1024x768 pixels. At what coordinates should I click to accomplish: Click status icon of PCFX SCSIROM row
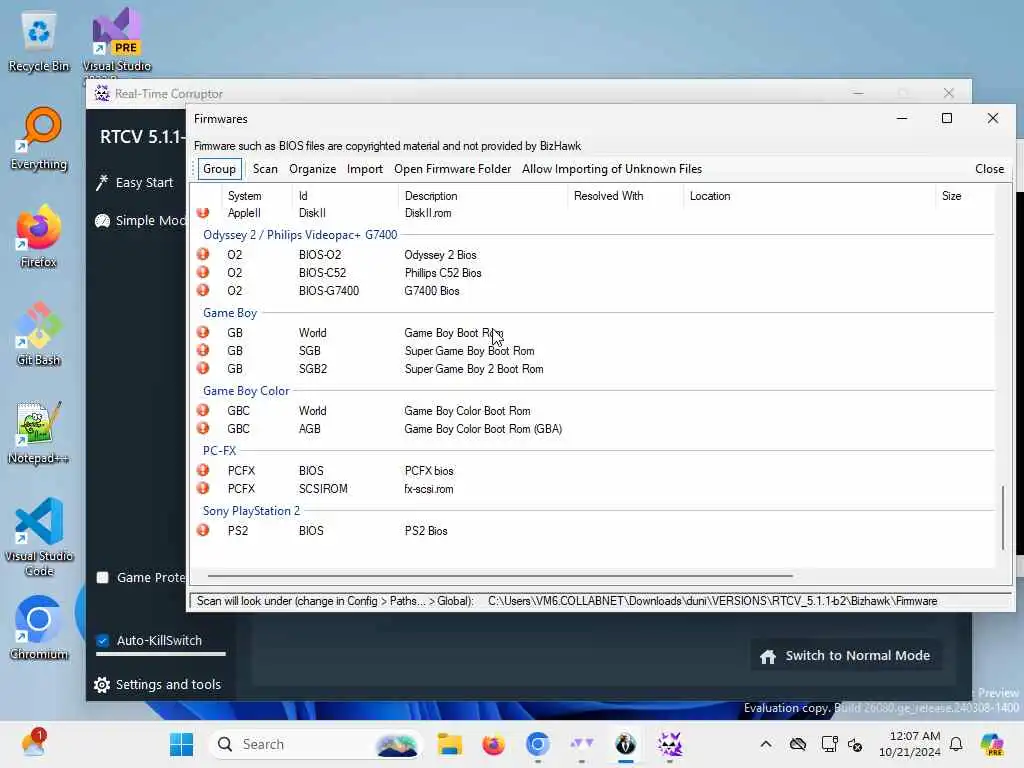coord(203,488)
